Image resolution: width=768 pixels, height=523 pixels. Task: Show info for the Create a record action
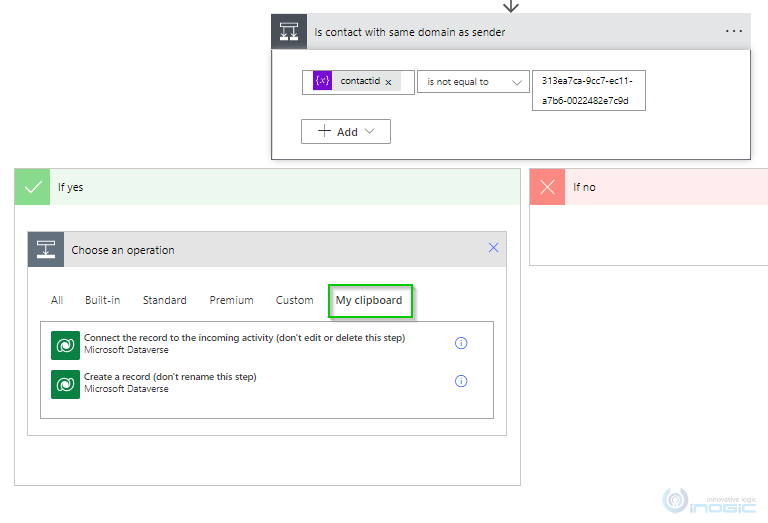(x=461, y=381)
